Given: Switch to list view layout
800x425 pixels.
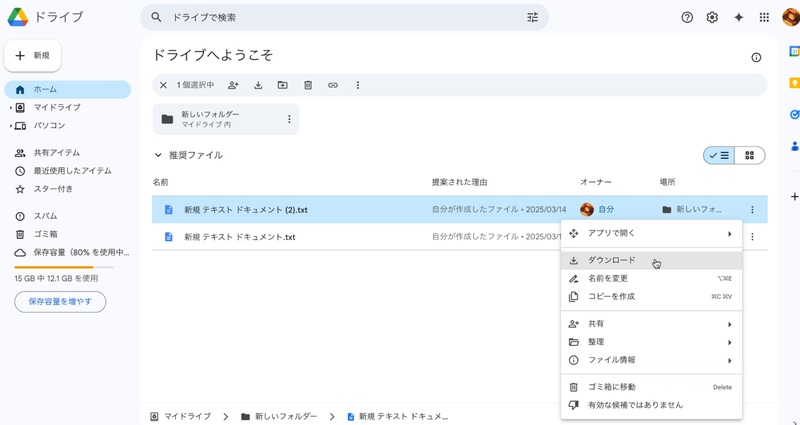Looking at the screenshot, I should click(719, 156).
